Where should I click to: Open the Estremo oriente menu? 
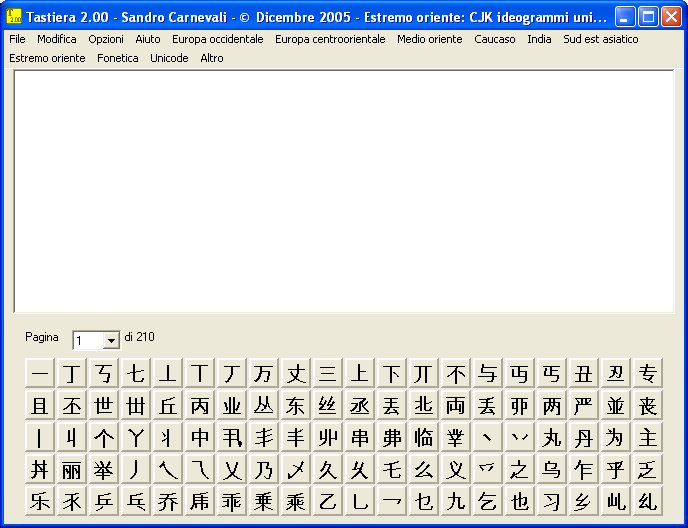pyautogui.click(x=47, y=58)
